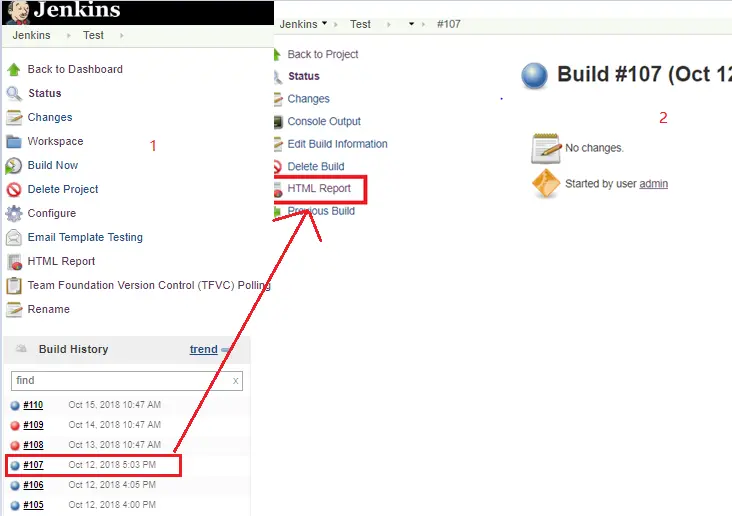Click the TFVC Polling clipboard icon
The height and width of the screenshot is (516, 732).
(x=14, y=286)
